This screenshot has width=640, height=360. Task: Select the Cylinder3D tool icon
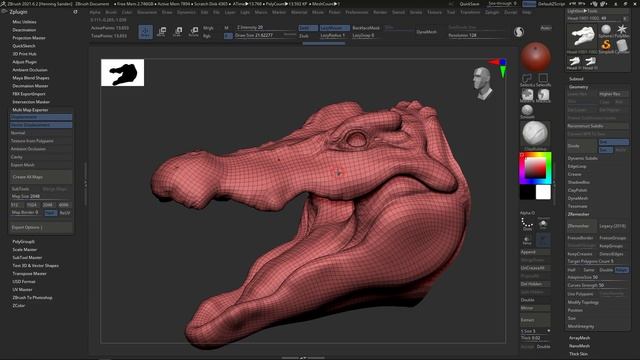622,46
